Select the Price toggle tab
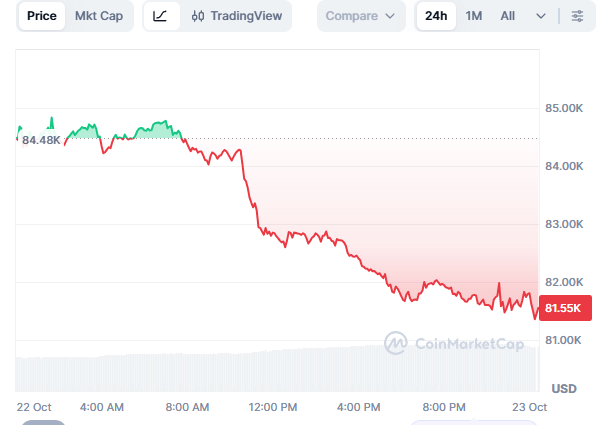The image size is (598, 425). coord(42,16)
